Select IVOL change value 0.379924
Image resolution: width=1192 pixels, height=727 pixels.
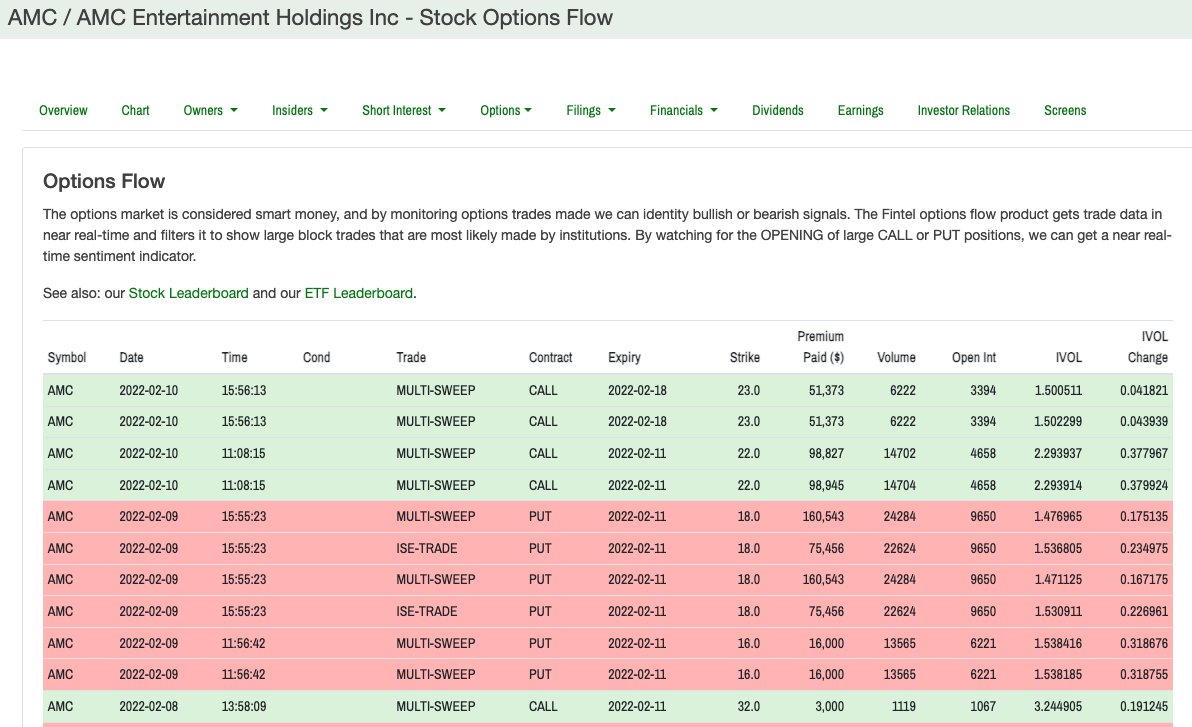(x=1143, y=485)
